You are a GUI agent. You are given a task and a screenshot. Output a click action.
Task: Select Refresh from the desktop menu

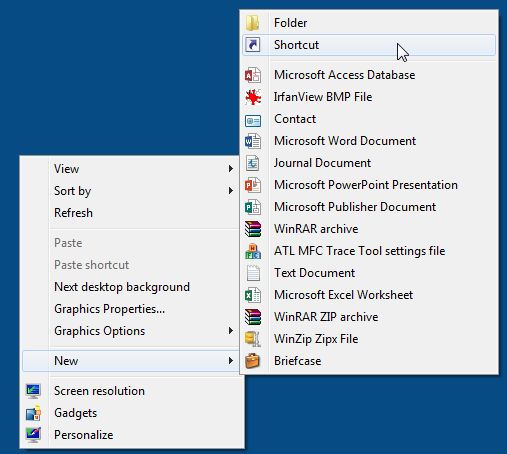point(132,213)
